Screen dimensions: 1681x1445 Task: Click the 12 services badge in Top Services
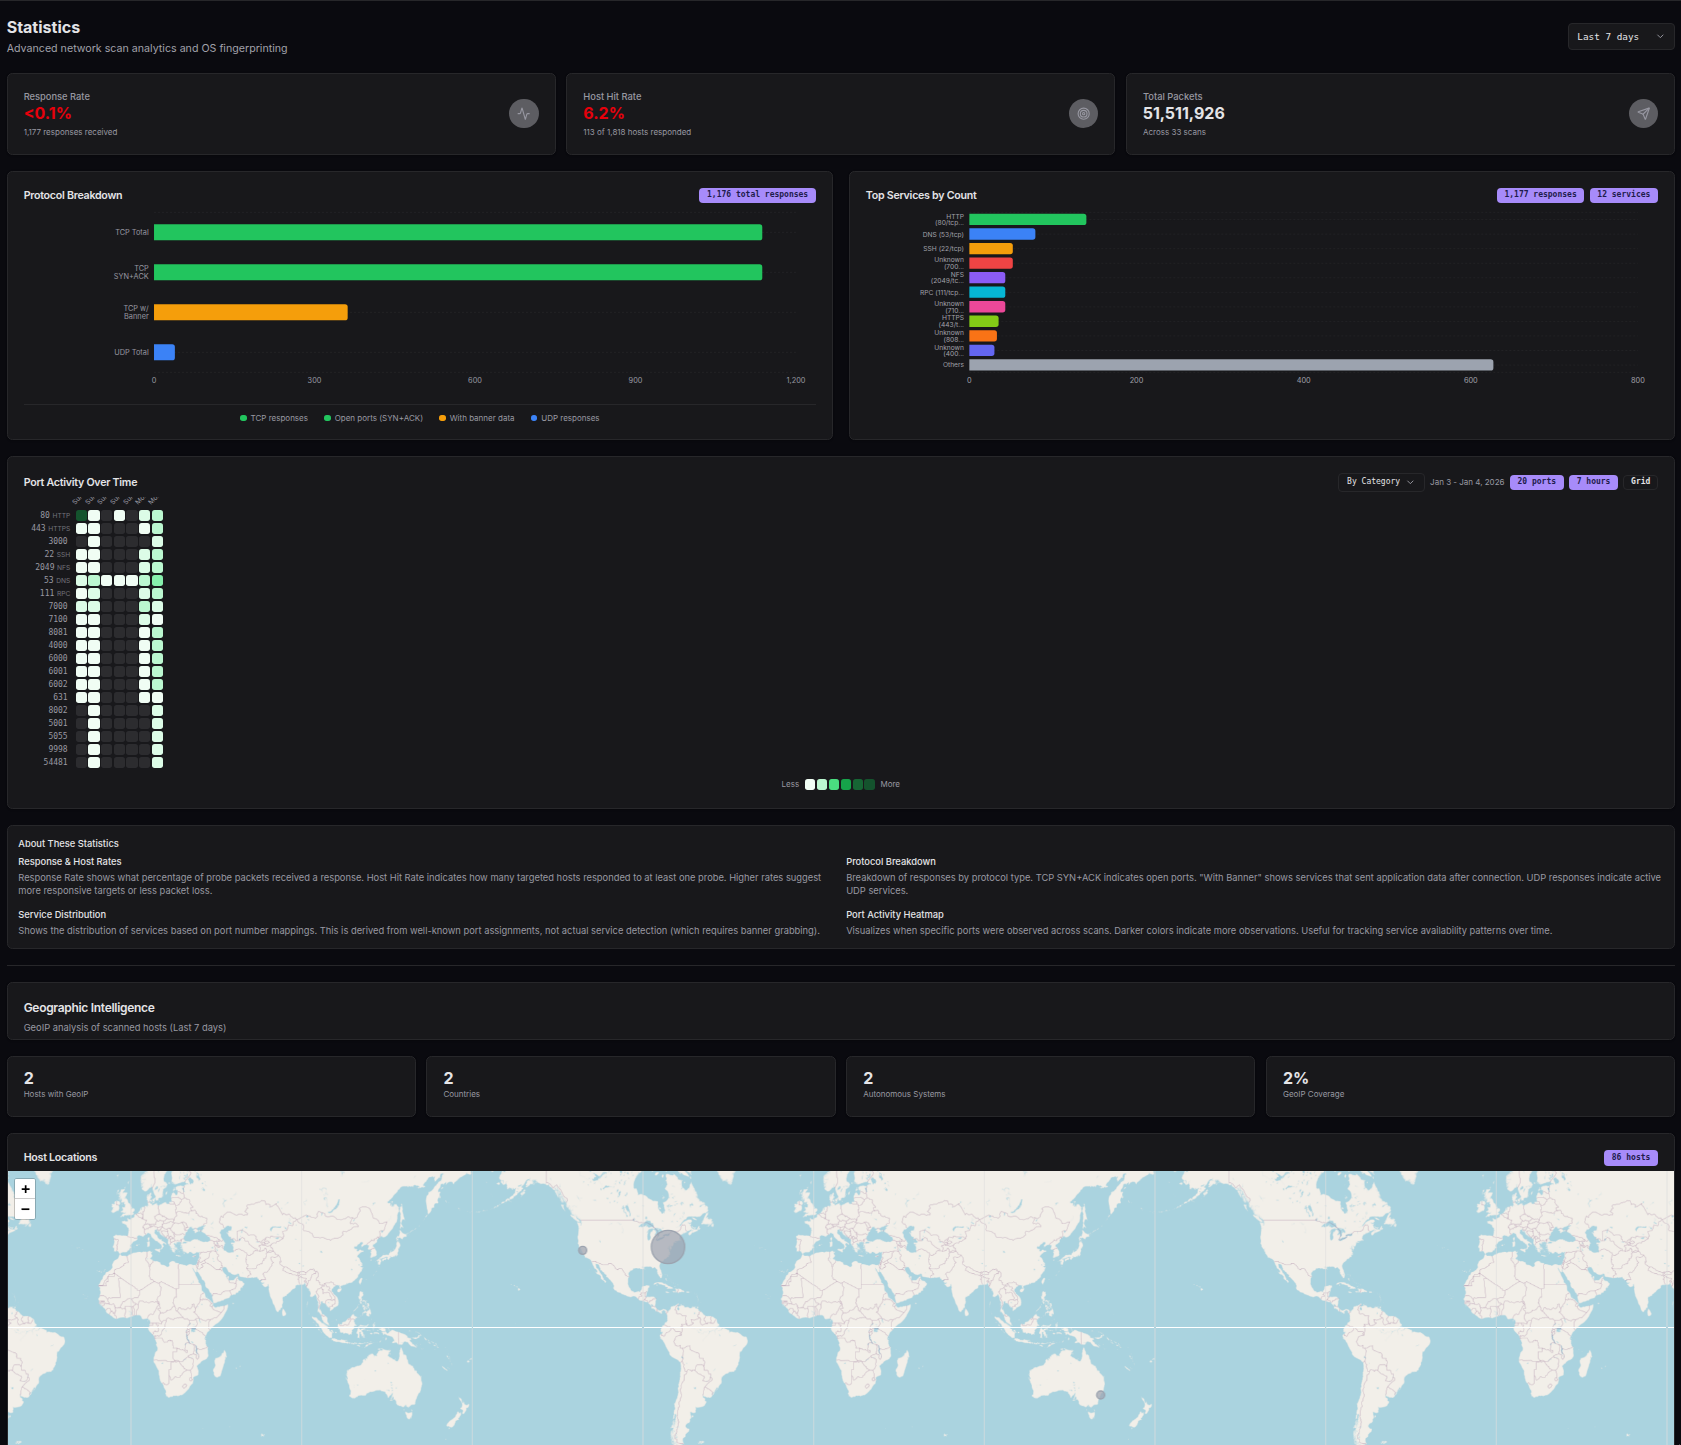pos(1623,194)
